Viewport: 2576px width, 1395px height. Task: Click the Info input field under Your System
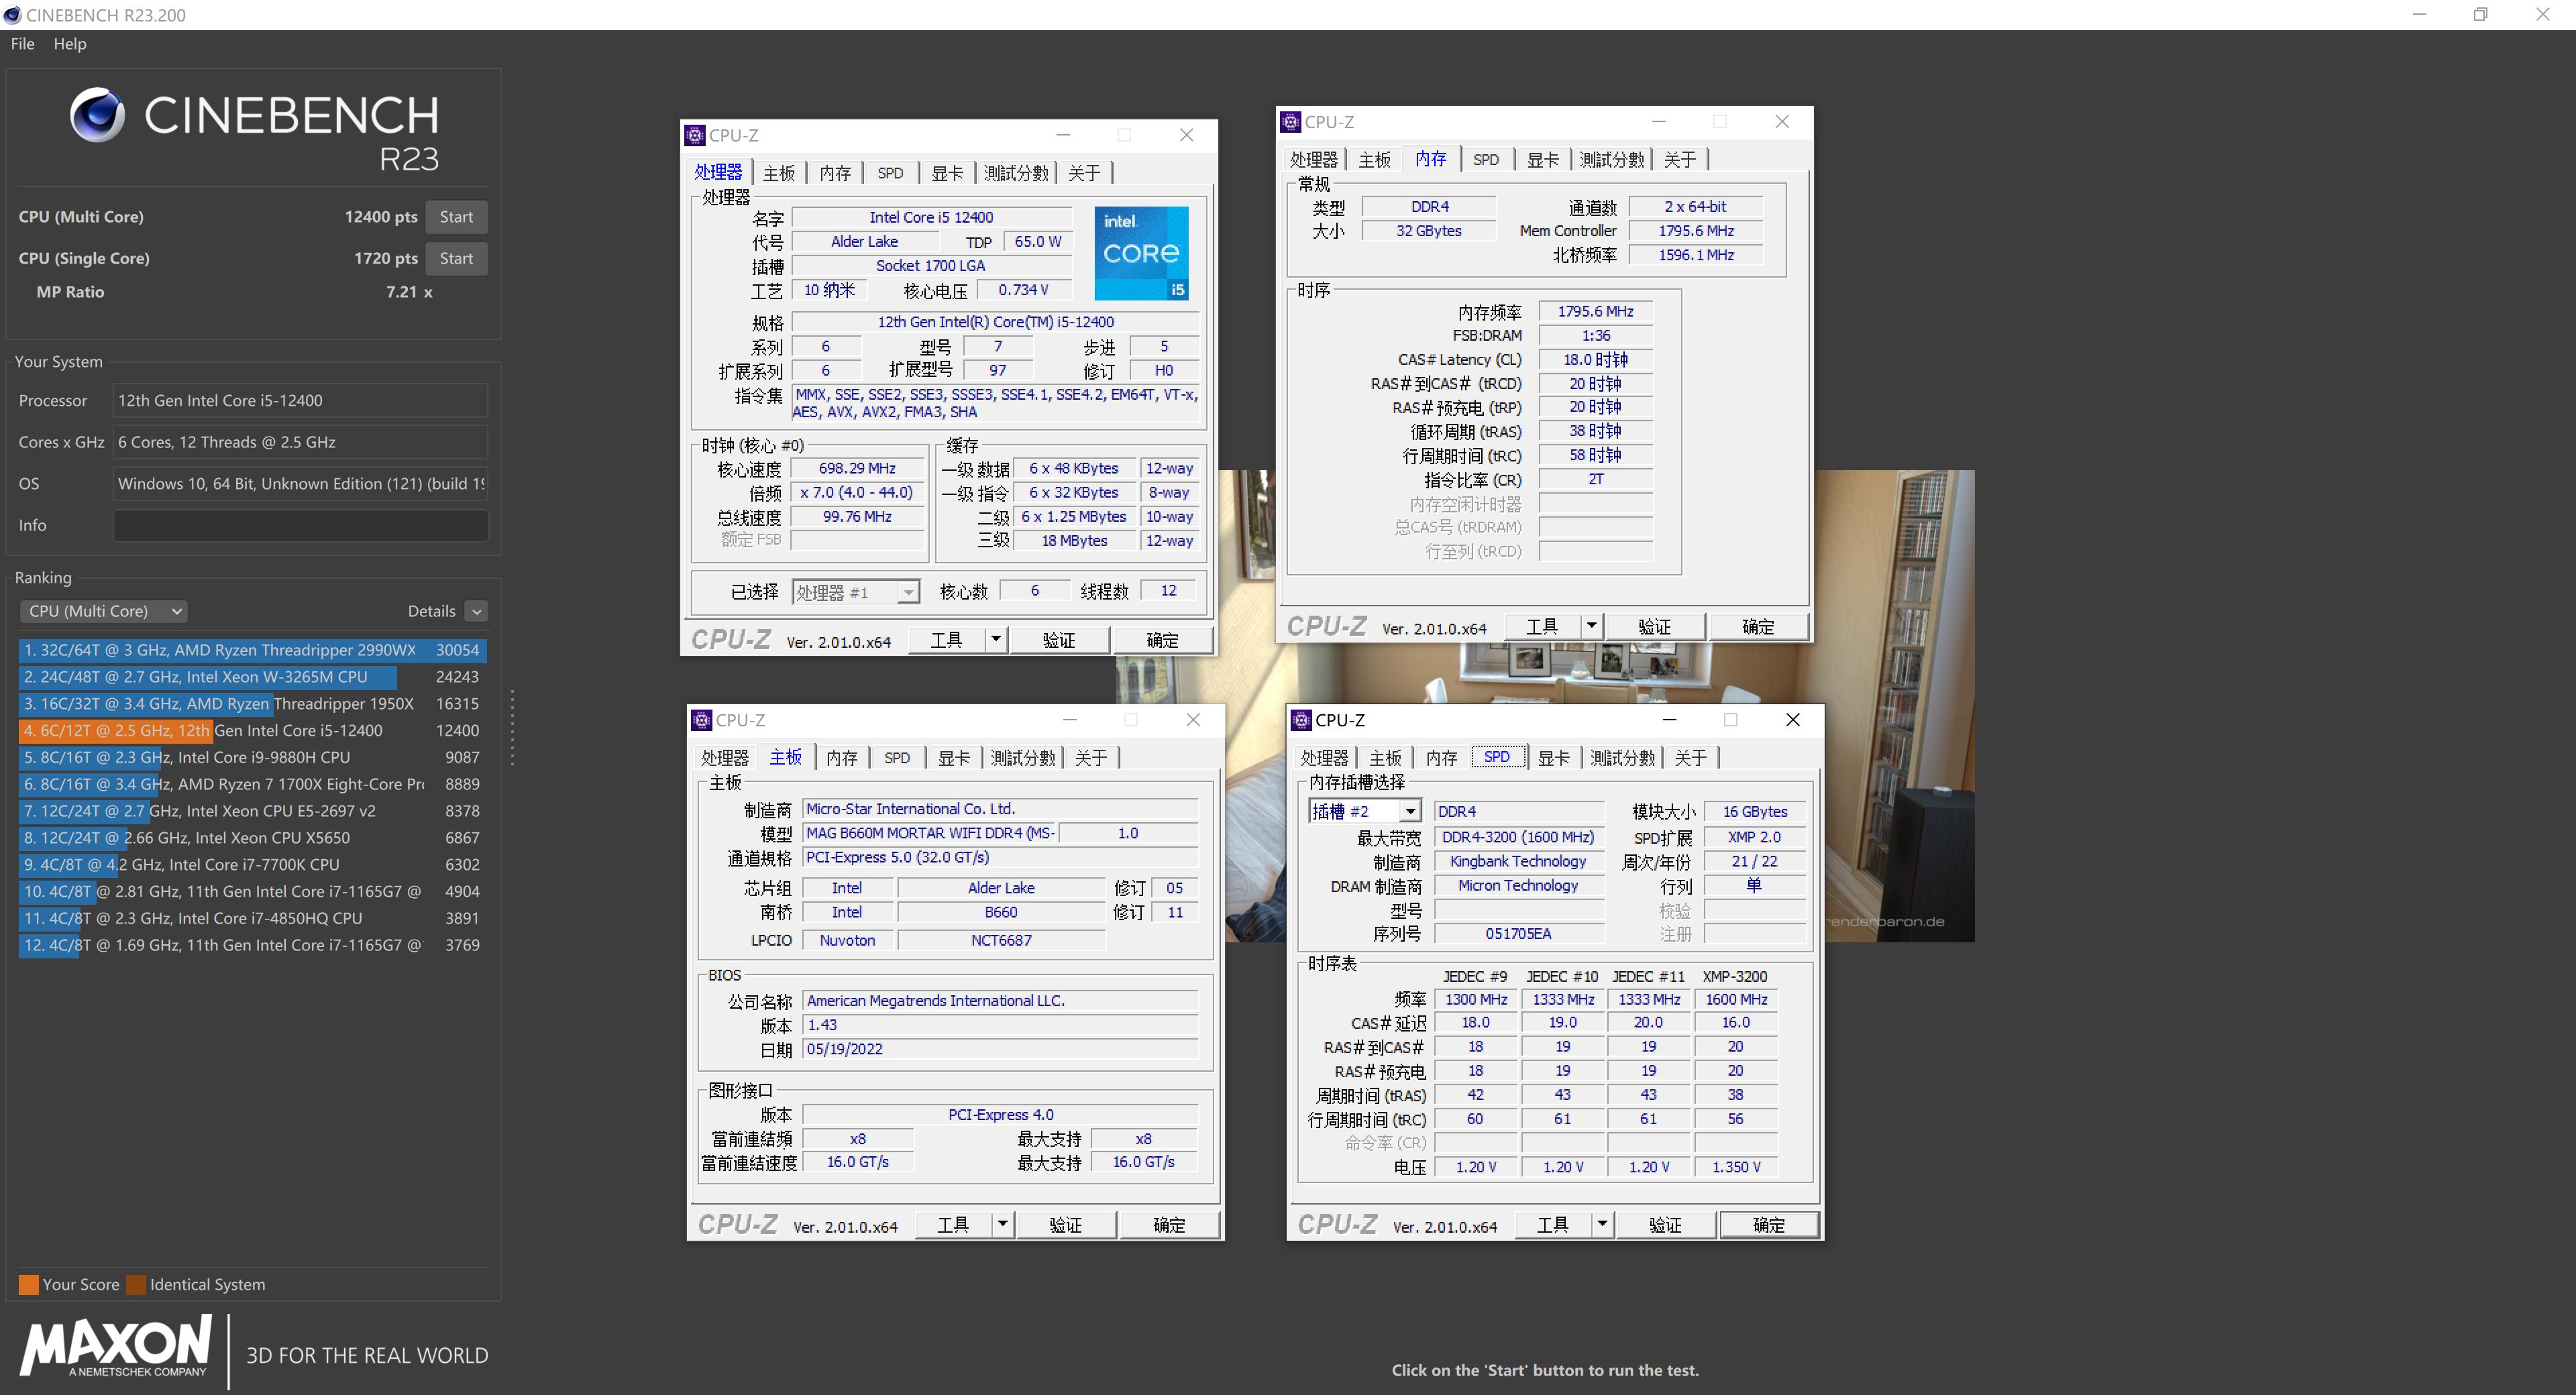[x=299, y=525]
